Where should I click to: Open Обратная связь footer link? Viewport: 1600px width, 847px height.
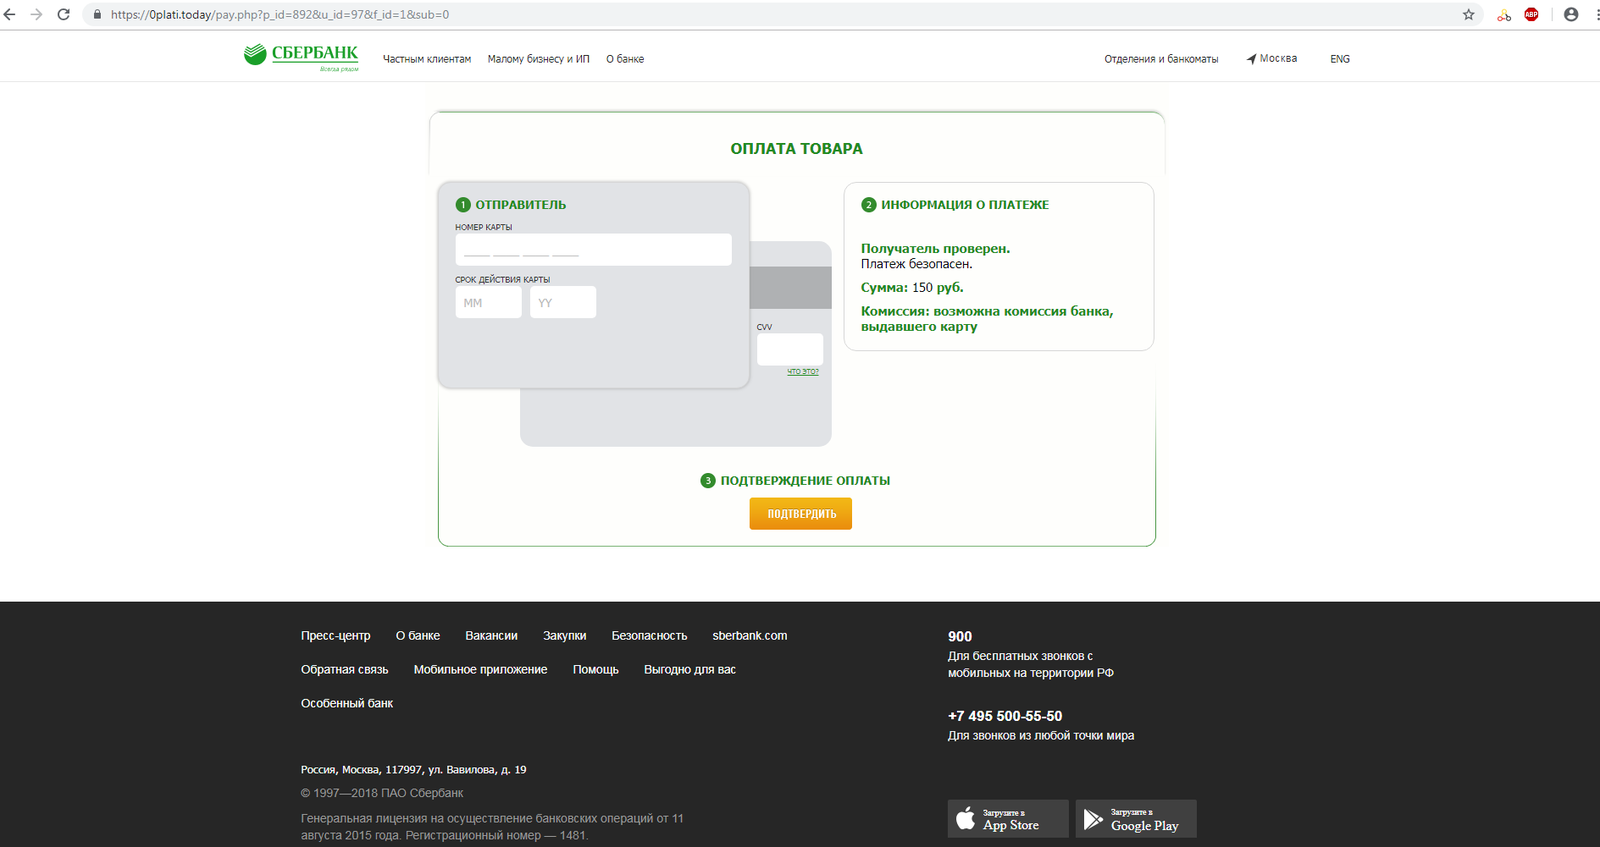(x=345, y=670)
